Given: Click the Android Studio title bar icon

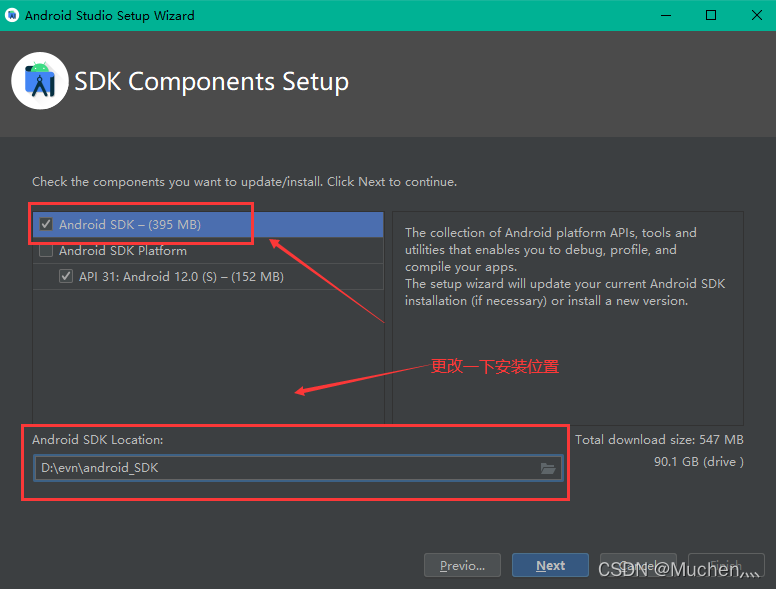Looking at the screenshot, I should pos(12,15).
